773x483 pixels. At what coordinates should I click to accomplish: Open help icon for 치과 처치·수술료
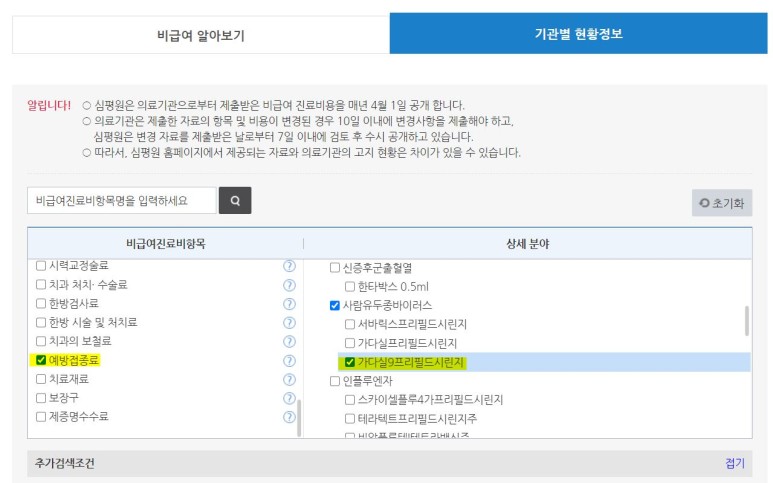(289, 285)
